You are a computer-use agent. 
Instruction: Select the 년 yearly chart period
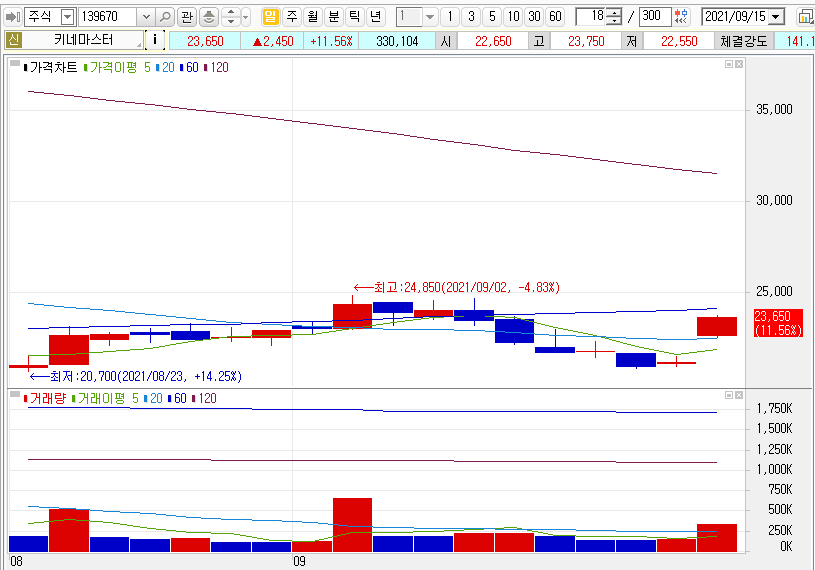(x=375, y=17)
